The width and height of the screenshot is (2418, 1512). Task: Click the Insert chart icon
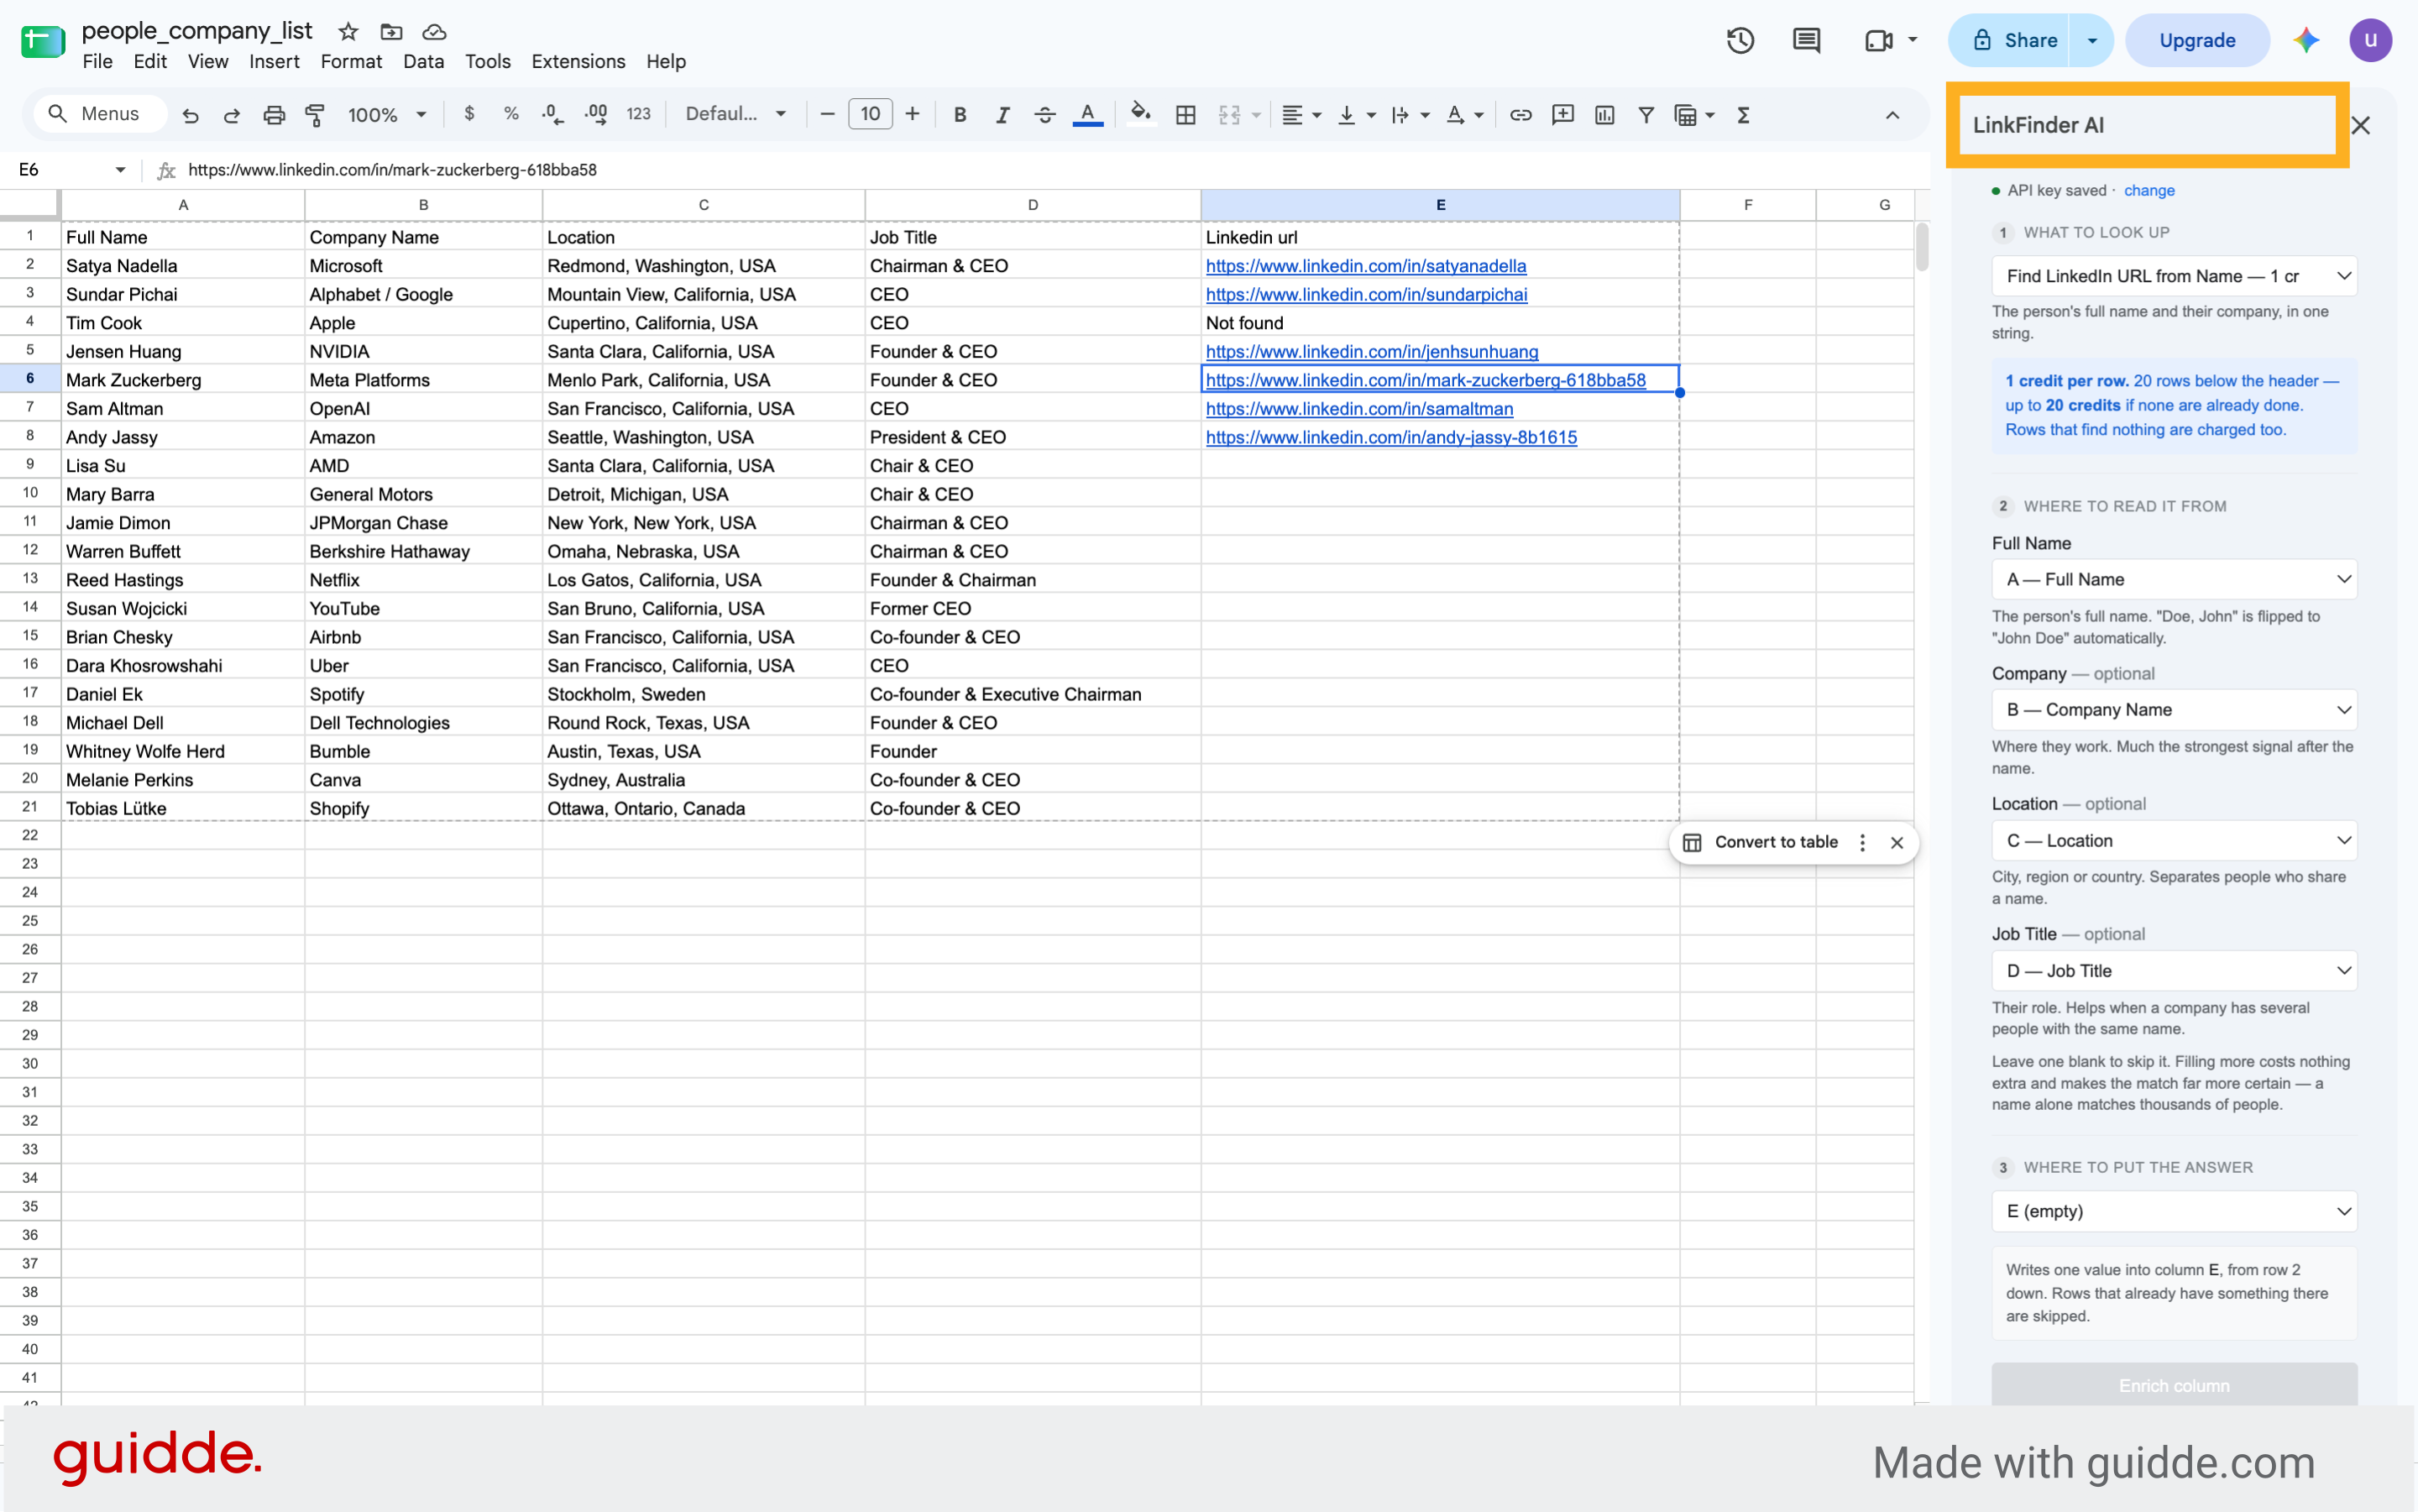(x=1604, y=115)
